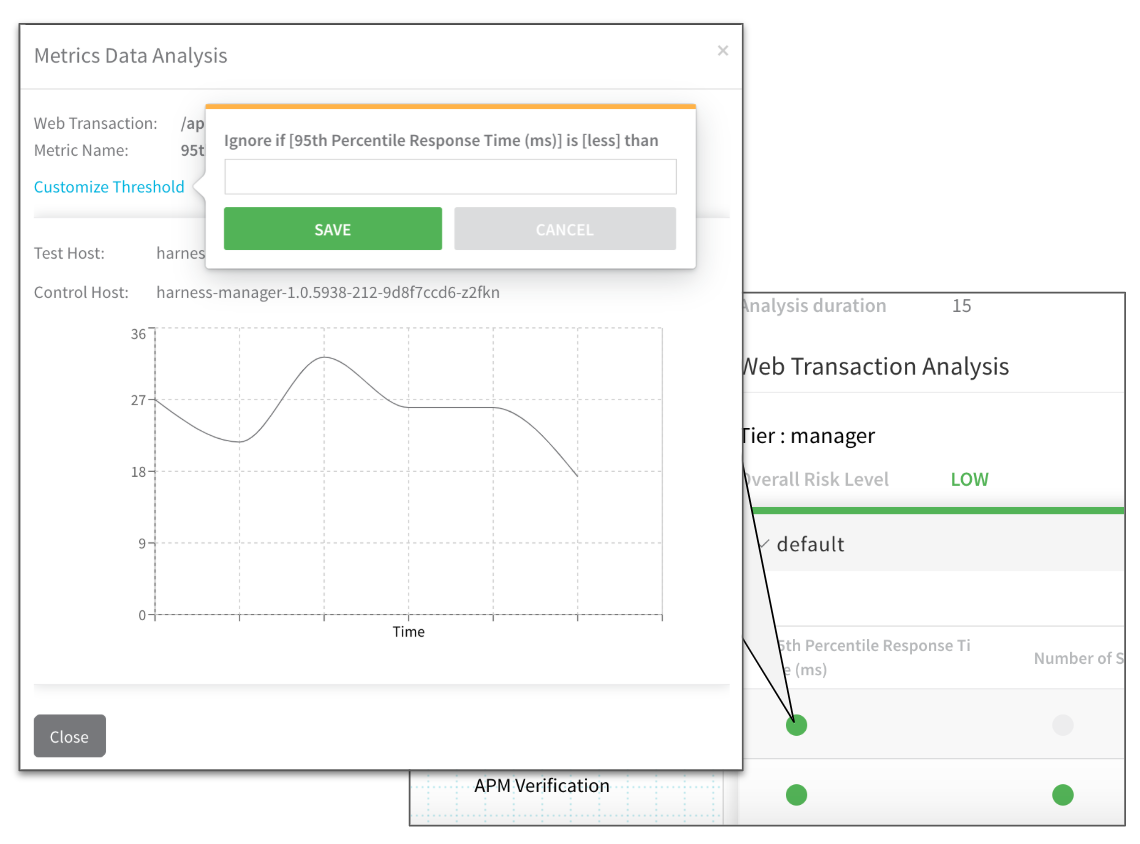Click the green risk level progress bar

tap(937, 510)
